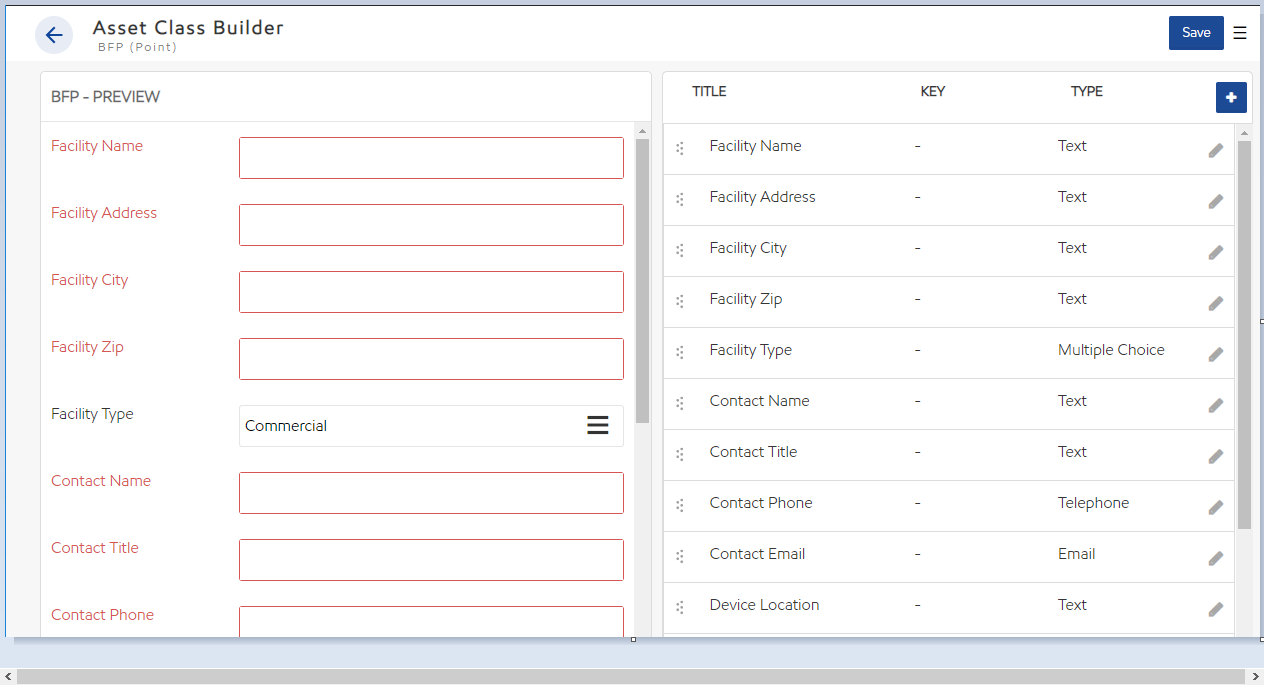Click the Facility Name input box
The width and height of the screenshot is (1264, 685).
431,158
